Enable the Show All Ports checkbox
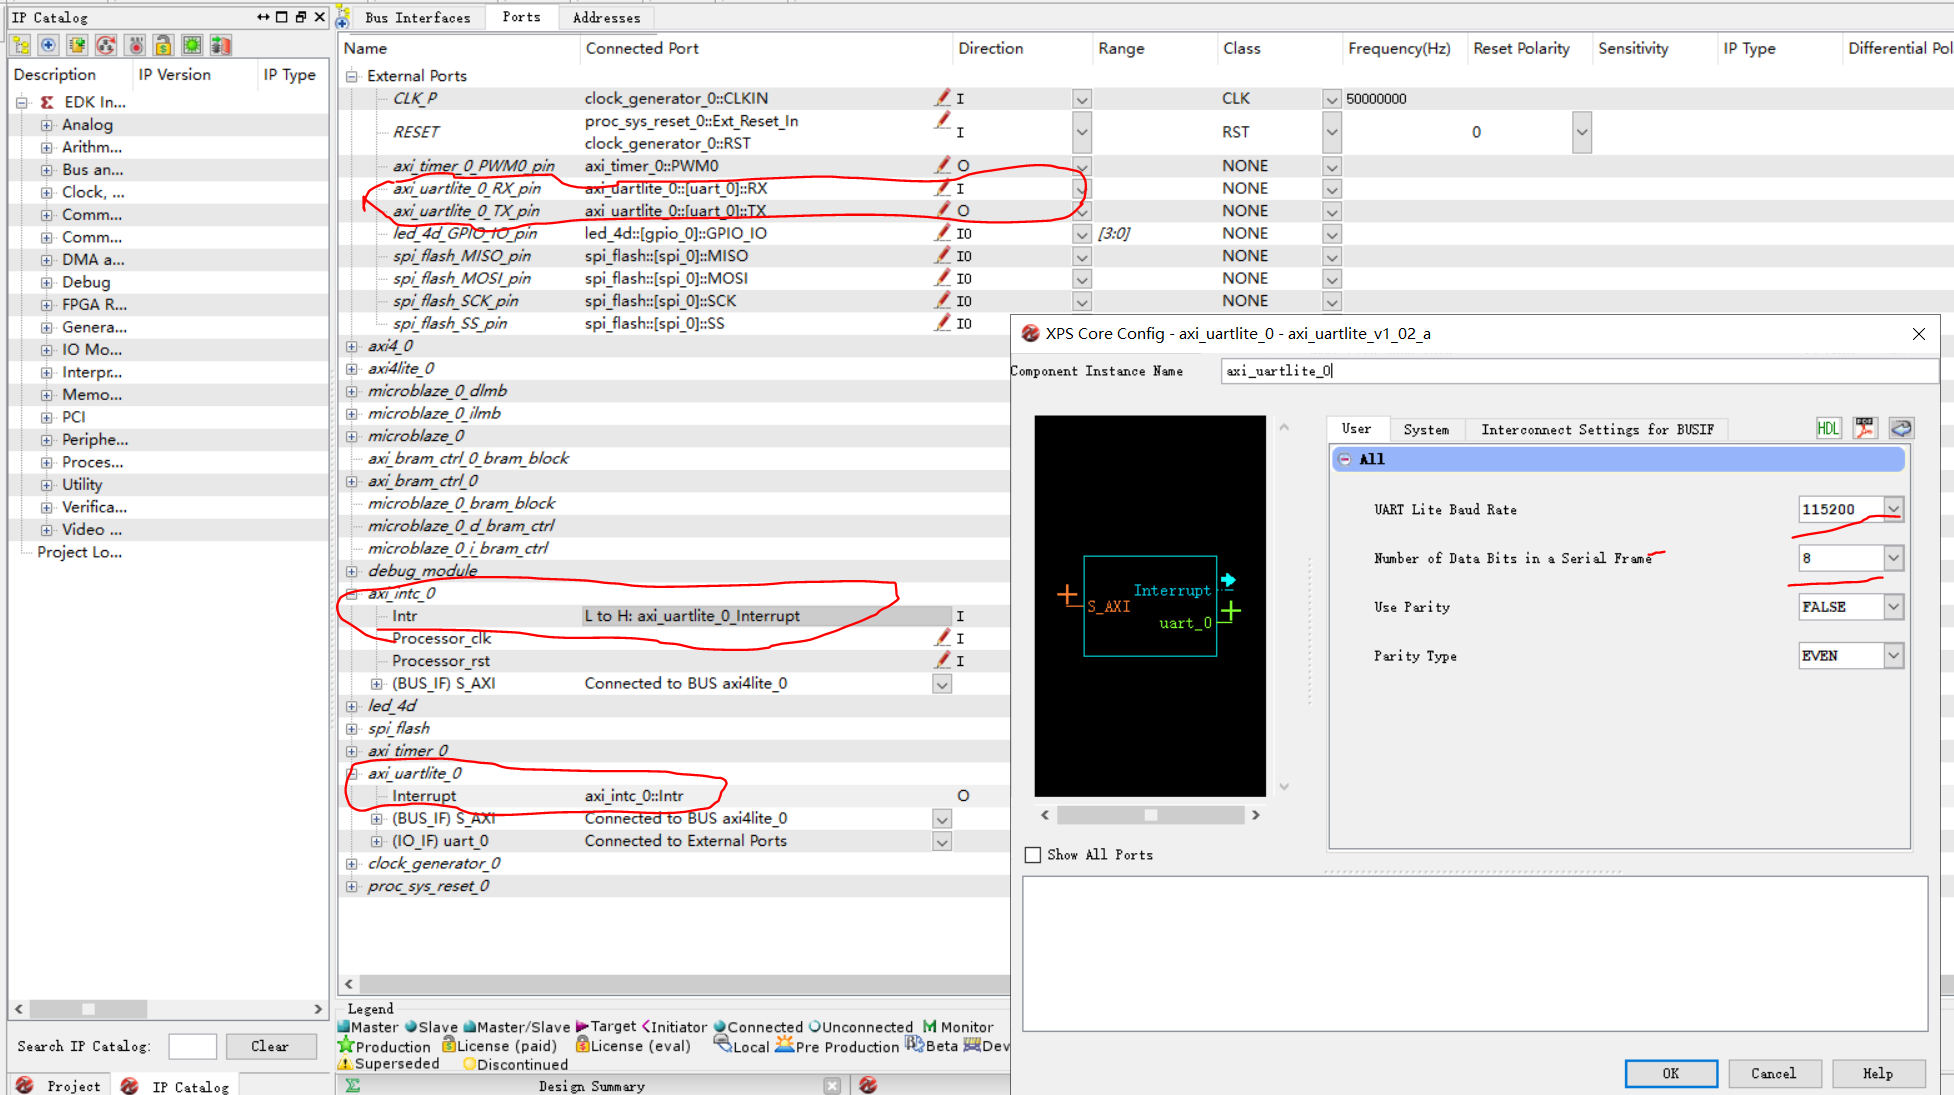The width and height of the screenshot is (1954, 1095). (1033, 855)
